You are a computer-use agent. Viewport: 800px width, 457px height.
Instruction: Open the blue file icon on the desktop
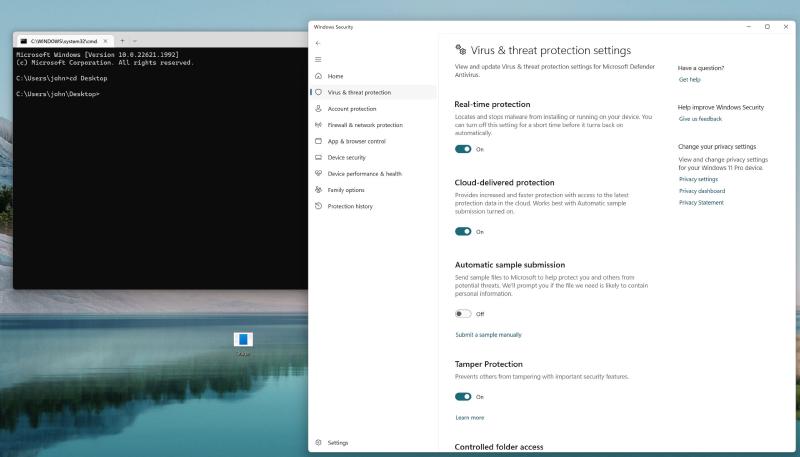point(243,340)
